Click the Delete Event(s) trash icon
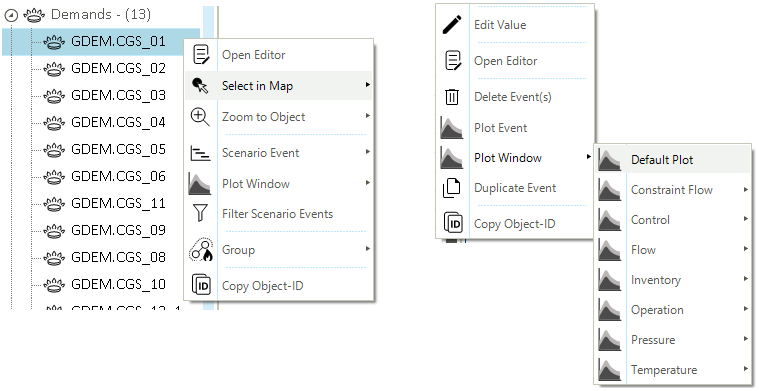The height and width of the screenshot is (391, 759). [x=452, y=97]
